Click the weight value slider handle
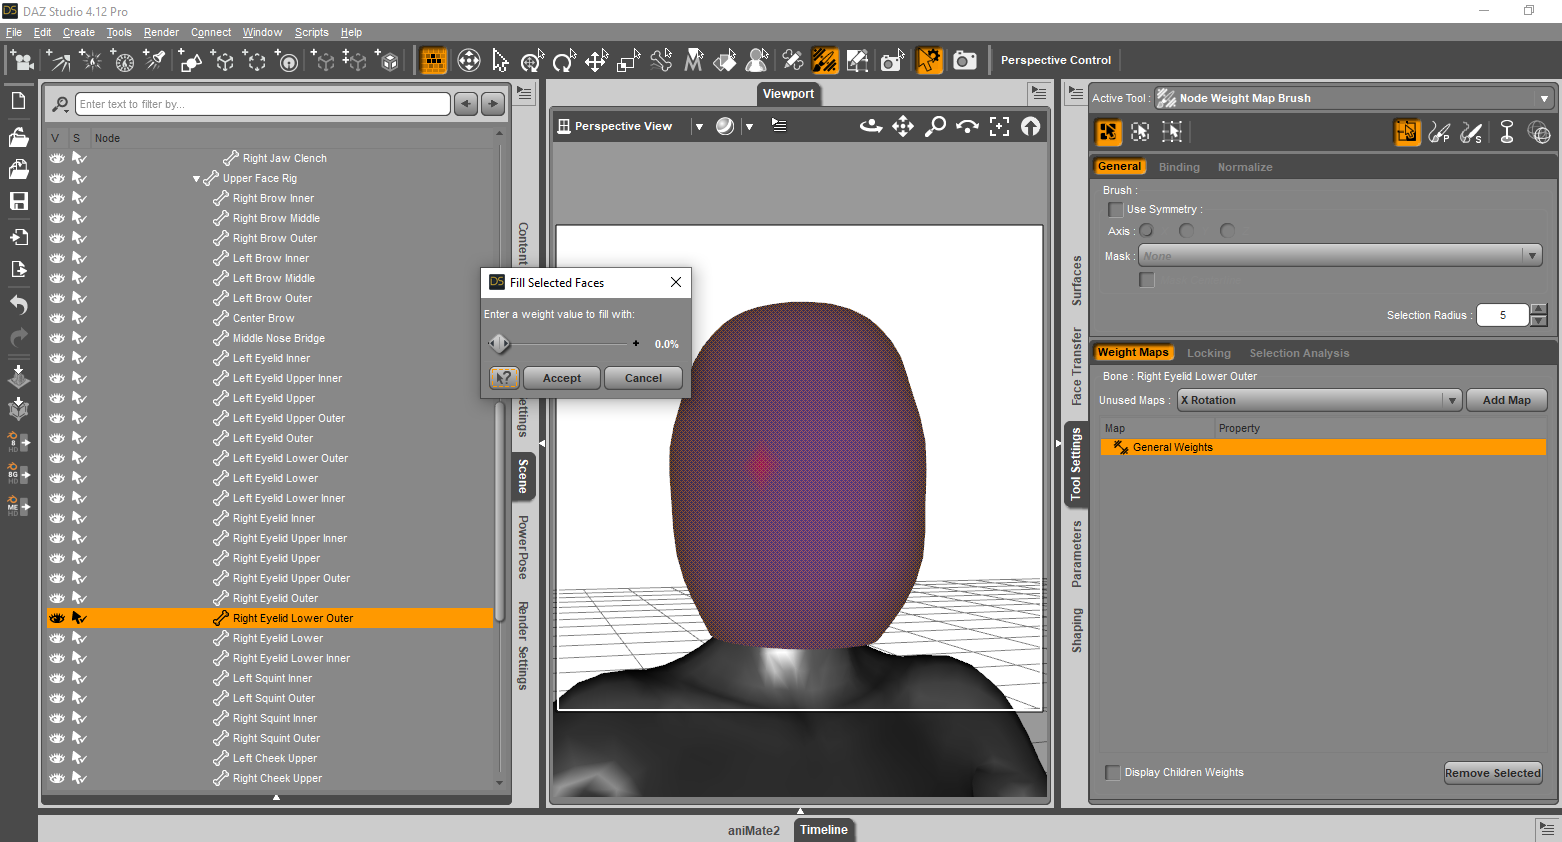Viewport: 1562px width, 842px height. tap(500, 344)
